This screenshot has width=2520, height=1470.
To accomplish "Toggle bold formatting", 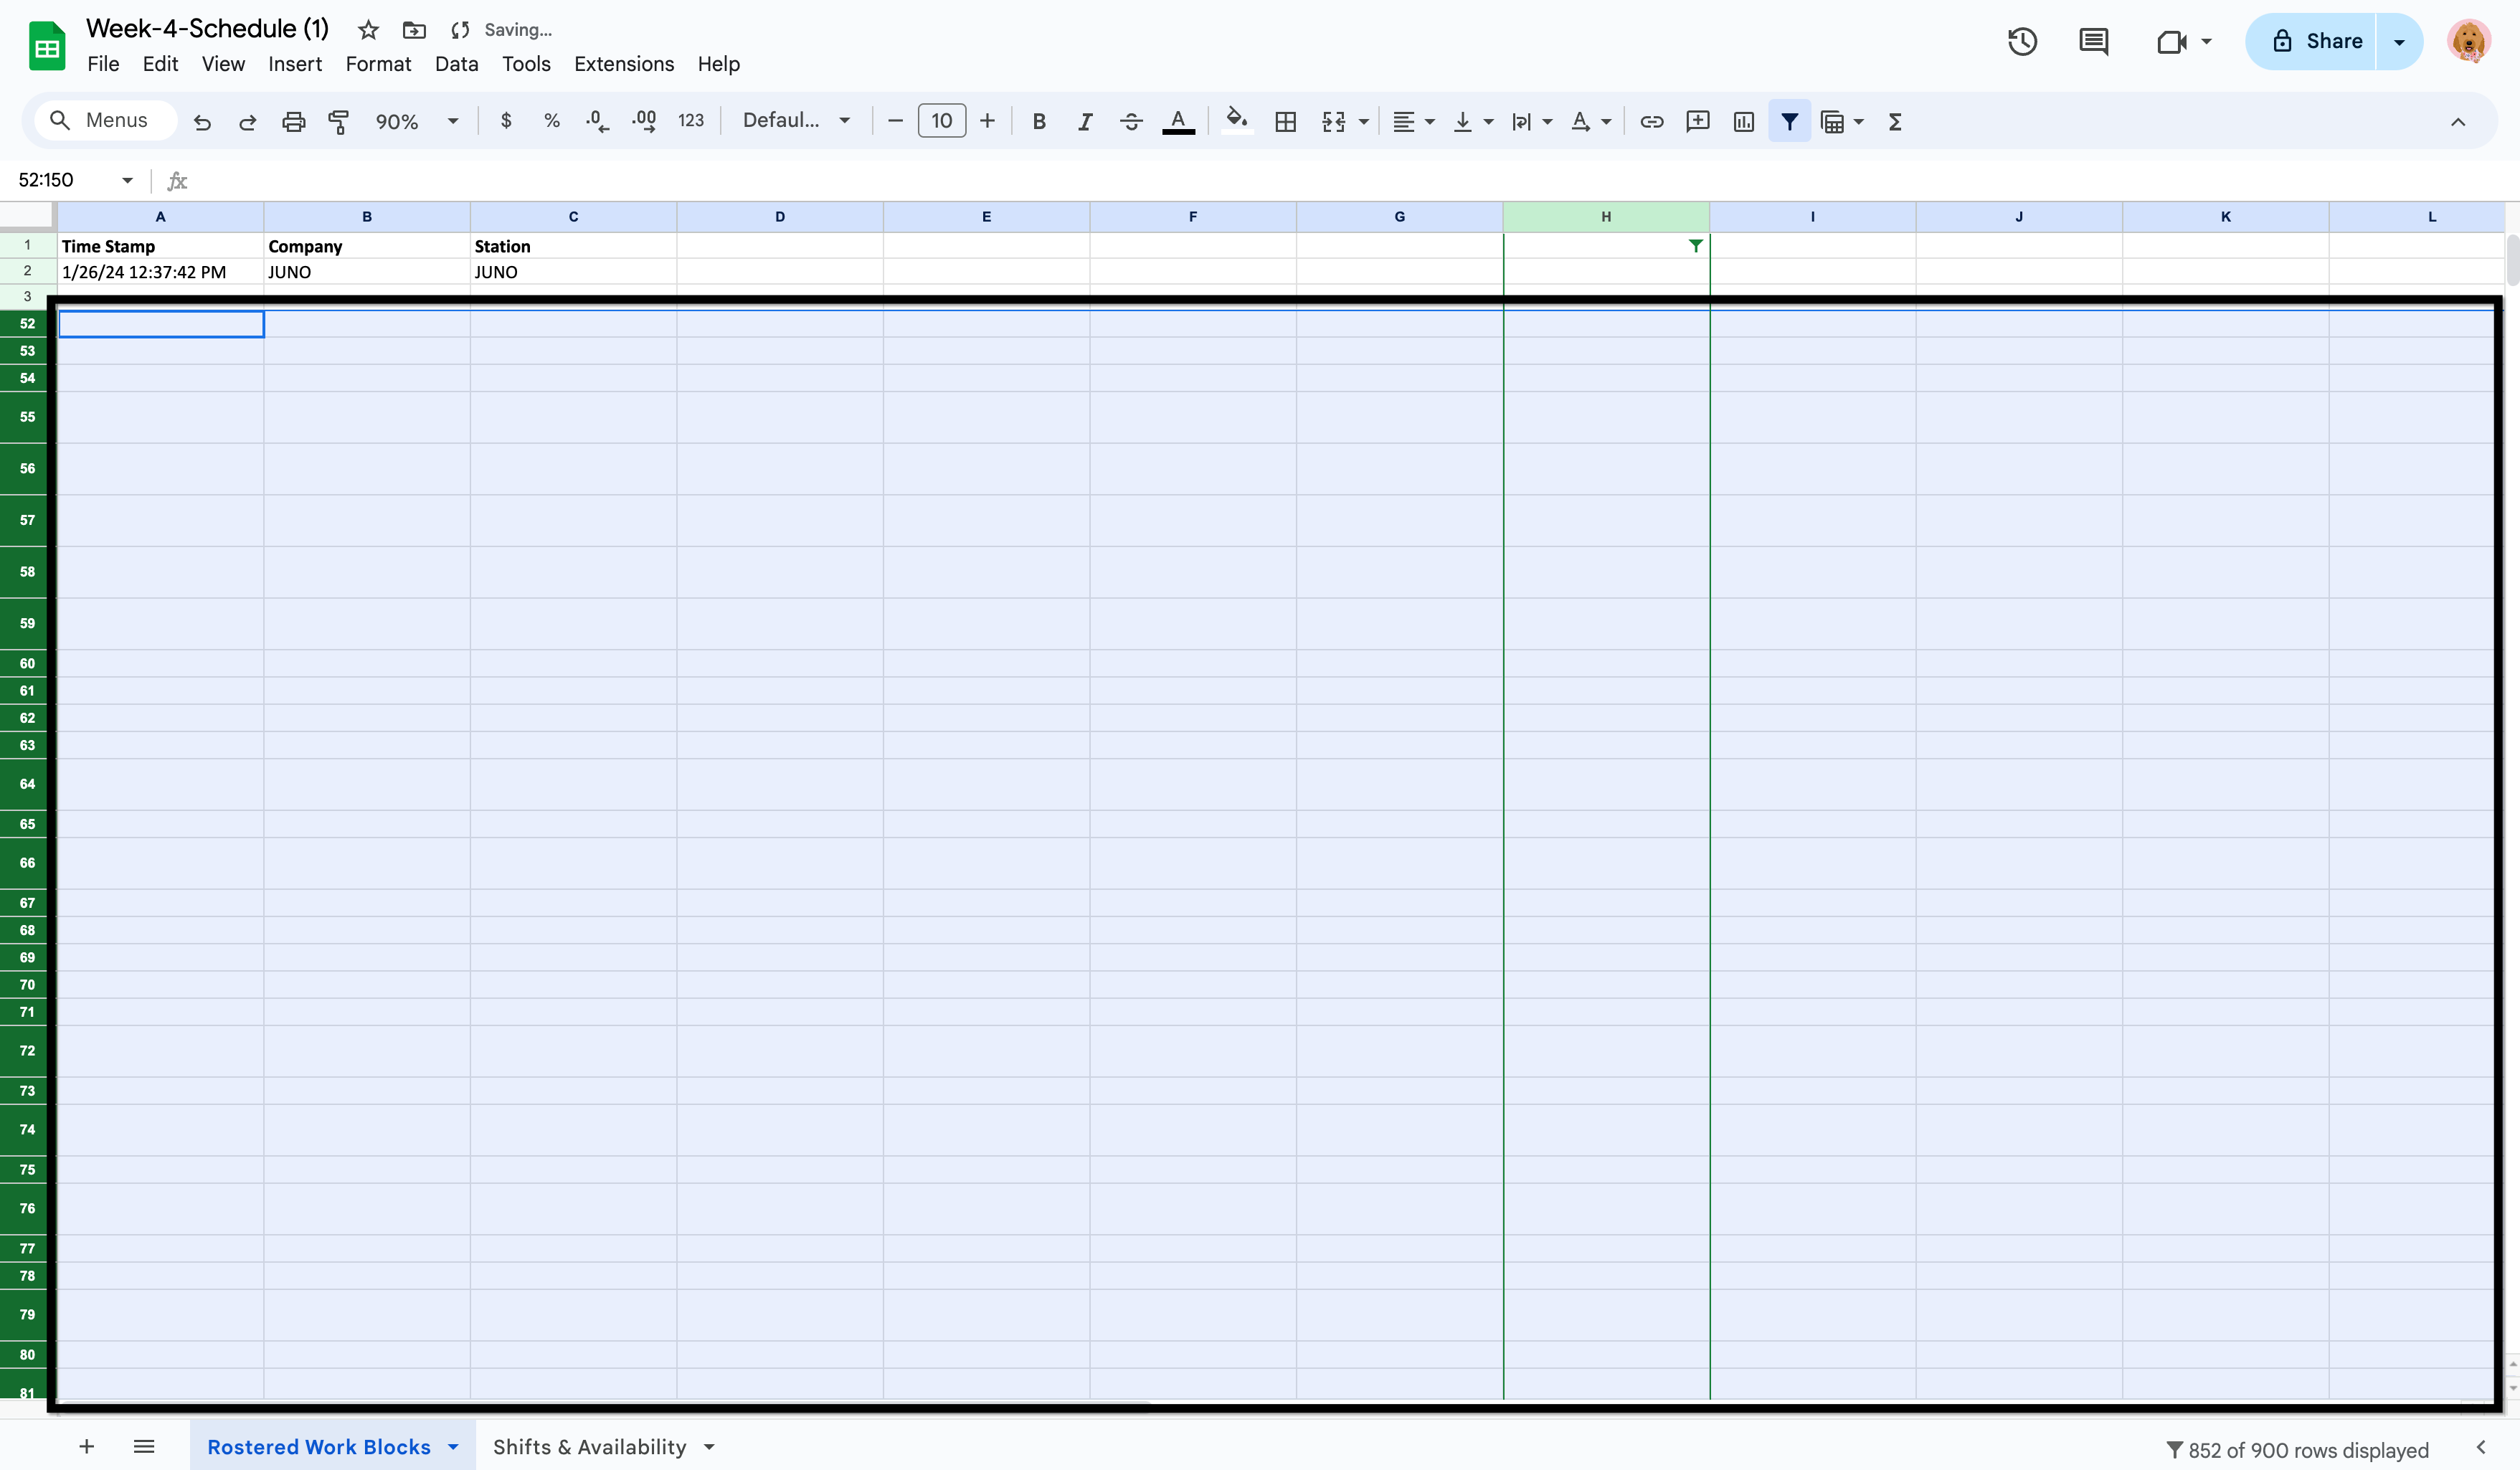I will click(x=1038, y=122).
